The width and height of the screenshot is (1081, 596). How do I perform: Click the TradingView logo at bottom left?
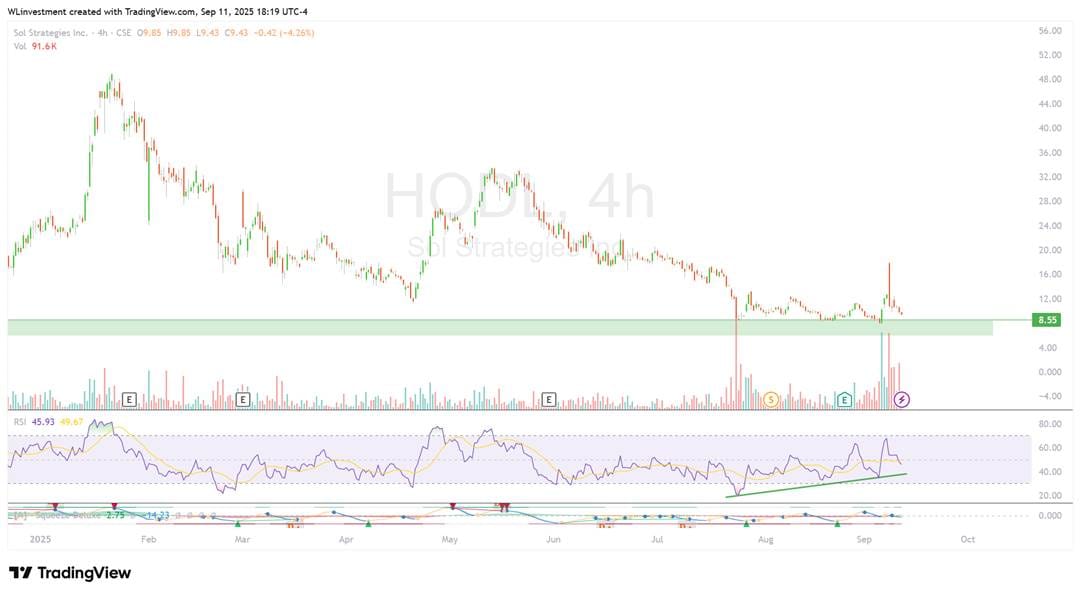click(70, 573)
